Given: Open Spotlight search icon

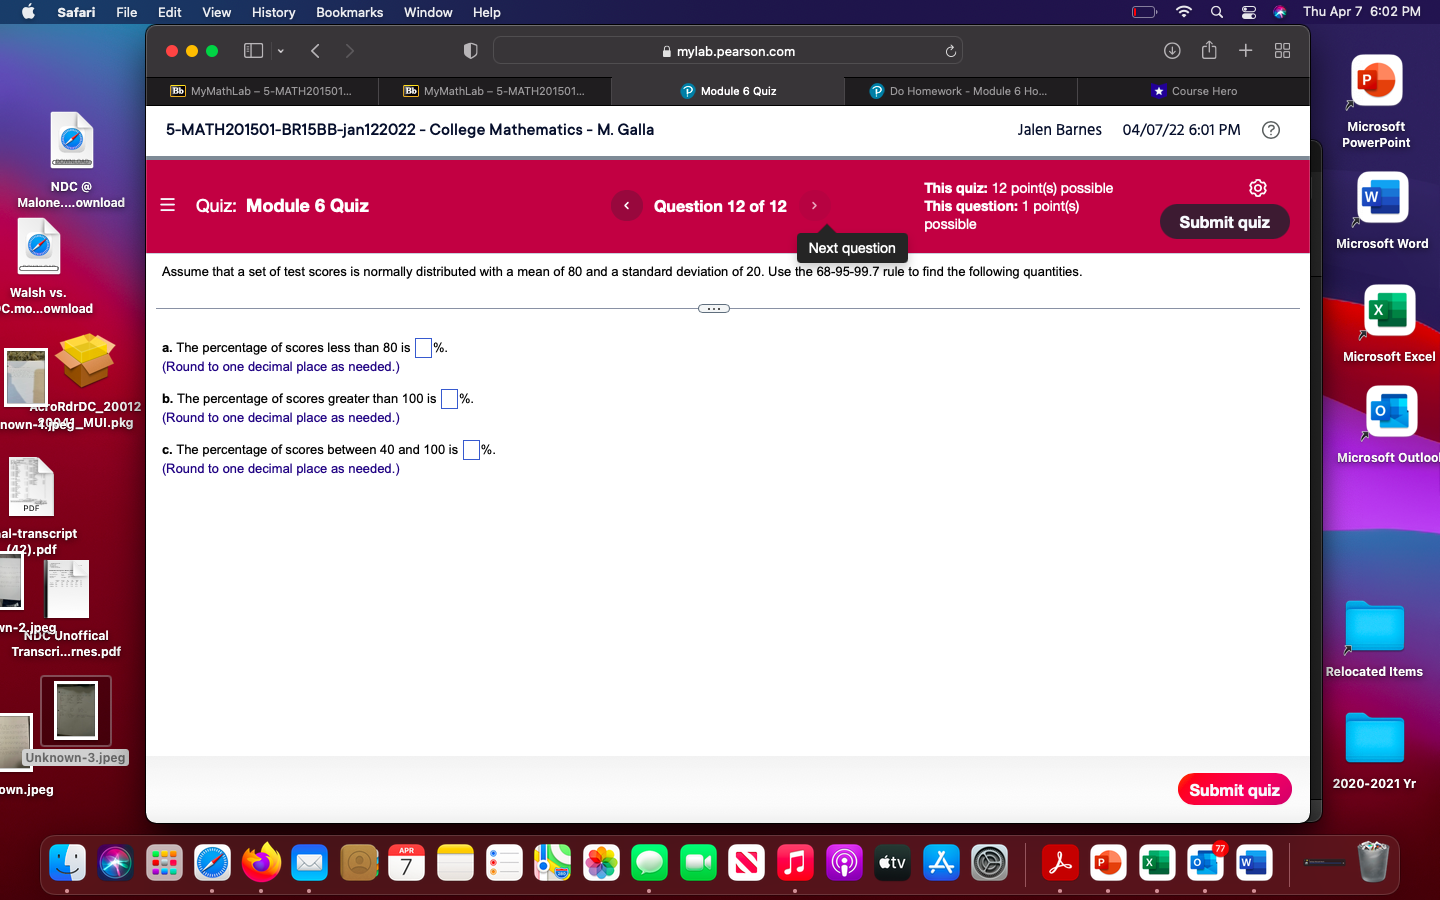Looking at the screenshot, I should pos(1216,12).
